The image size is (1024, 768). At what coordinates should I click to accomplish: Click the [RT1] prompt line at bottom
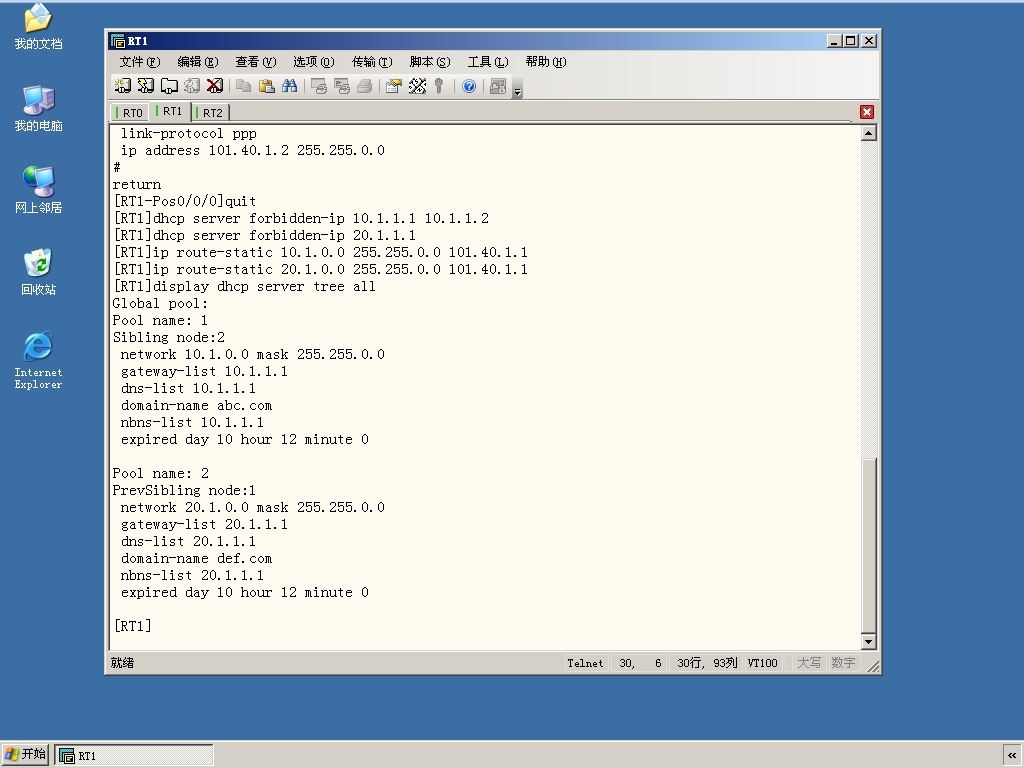132,626
